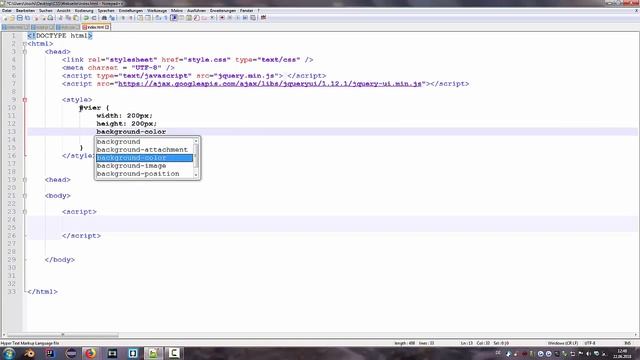Switch to the first document tab

pos(16,27)
